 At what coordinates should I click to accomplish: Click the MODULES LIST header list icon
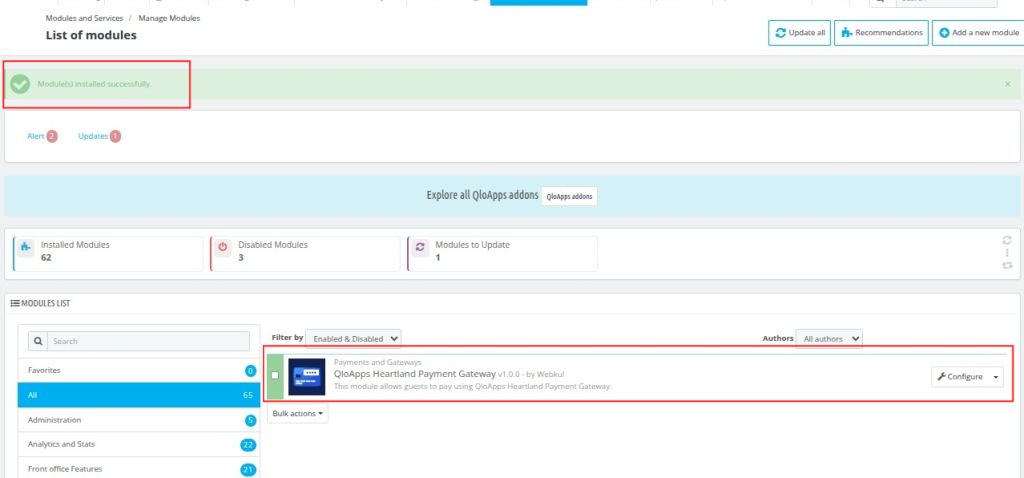15,304
